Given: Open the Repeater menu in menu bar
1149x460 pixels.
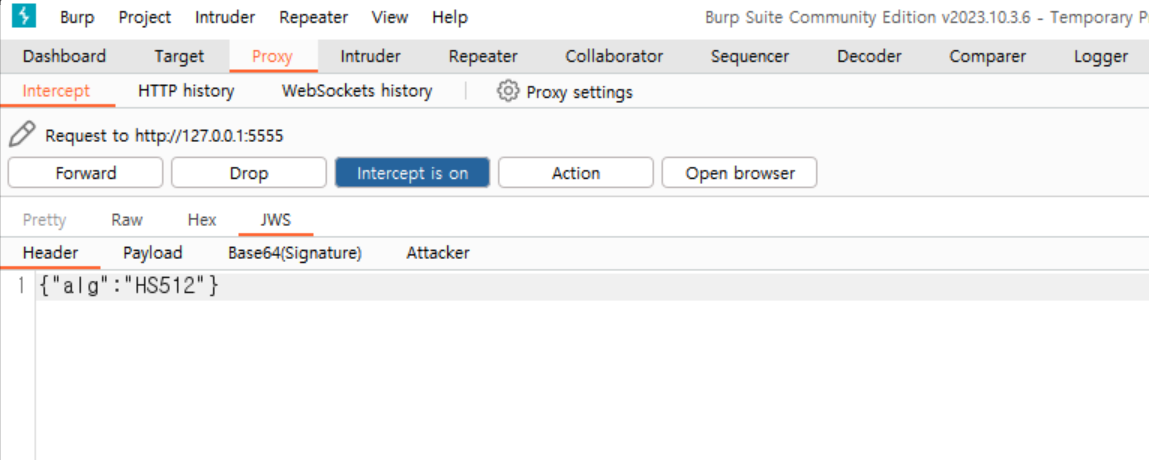Looking at the screenshot, I should tap(314, 18).
